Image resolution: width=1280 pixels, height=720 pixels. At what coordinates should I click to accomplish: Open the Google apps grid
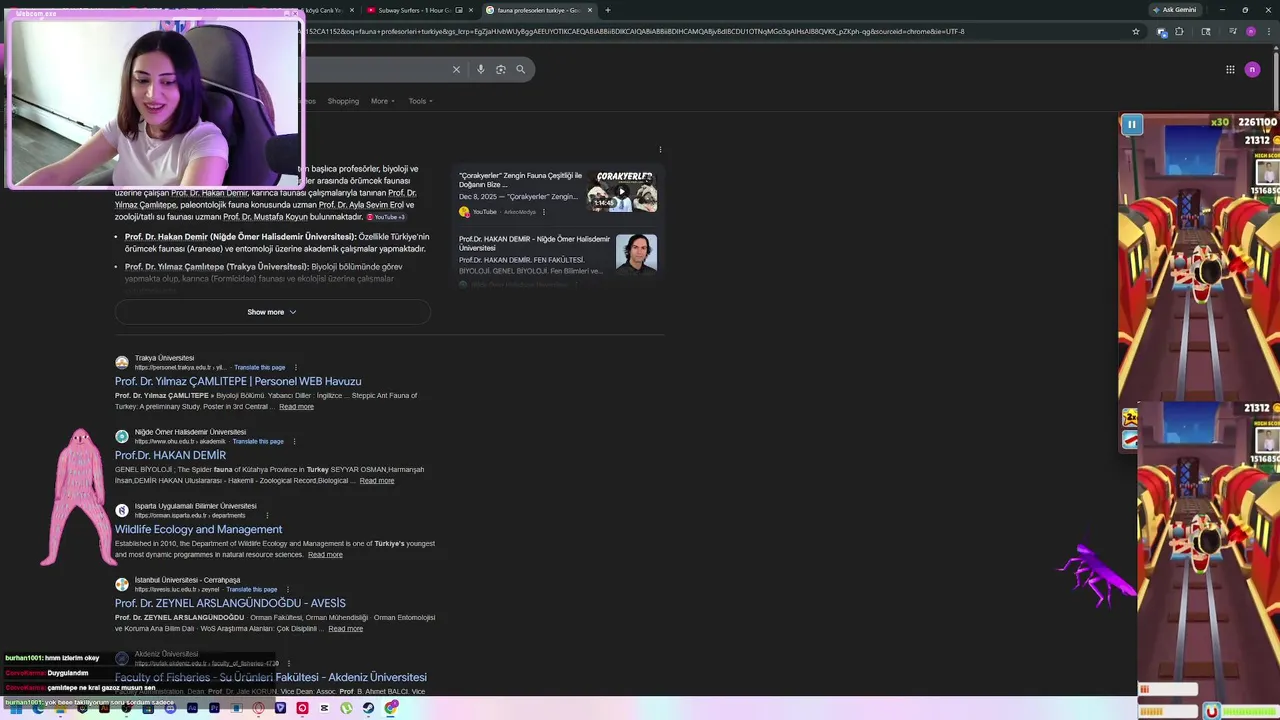[x=1230, y=69]
